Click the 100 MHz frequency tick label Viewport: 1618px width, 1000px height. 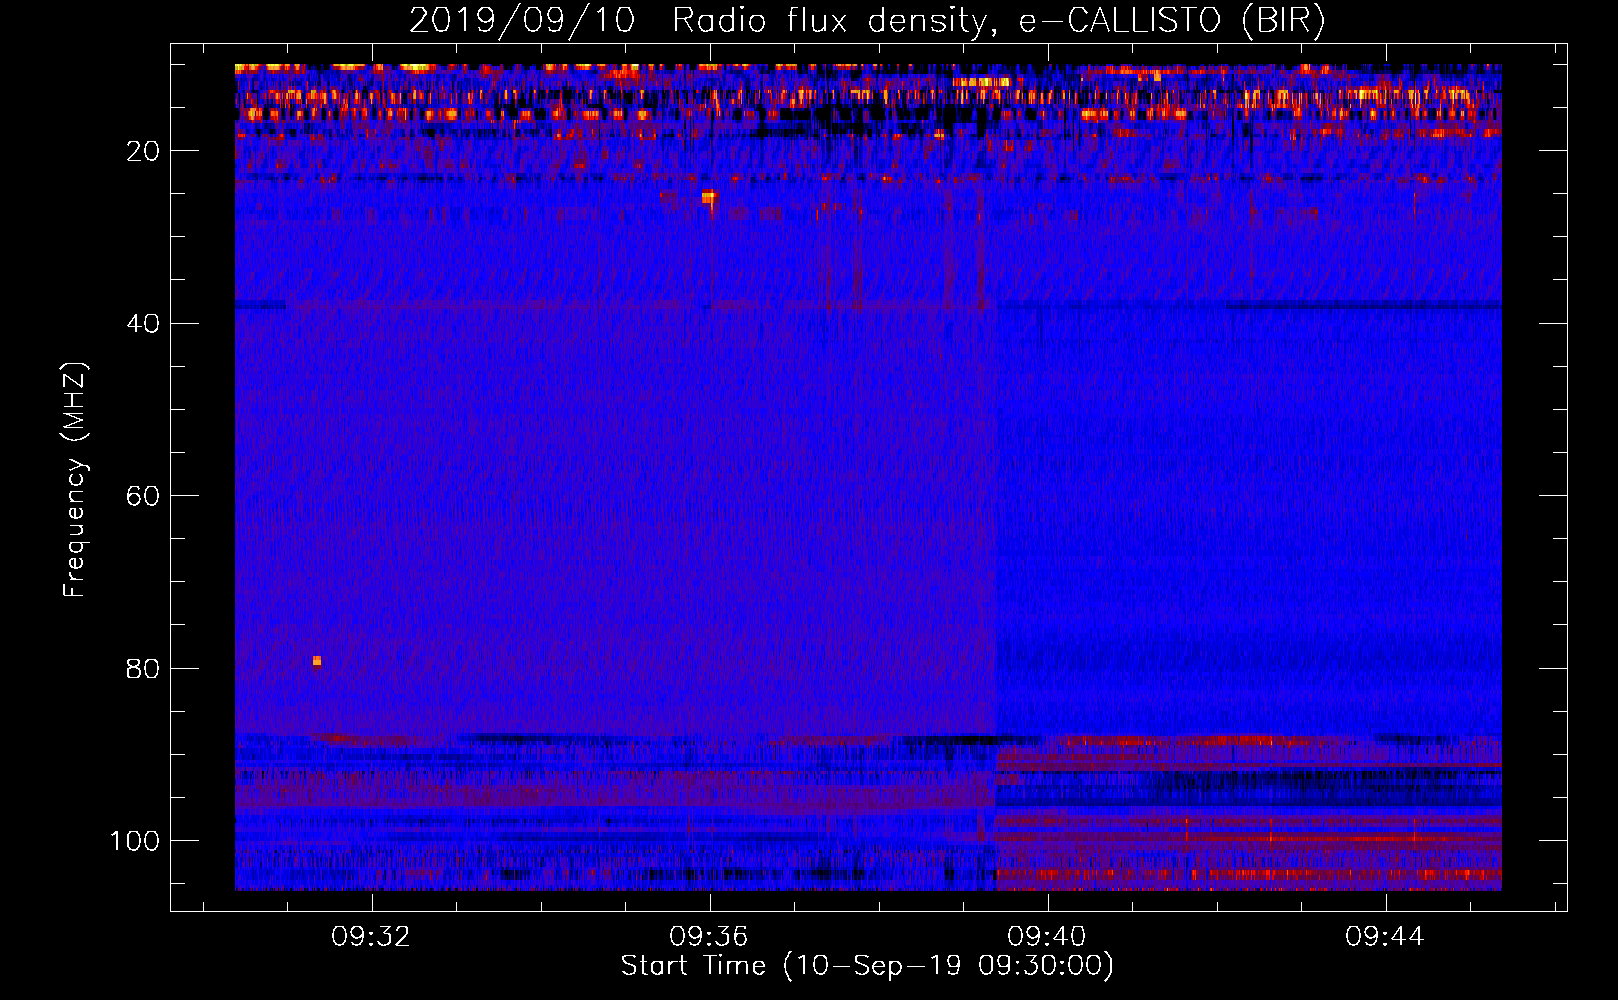point(135,841)
